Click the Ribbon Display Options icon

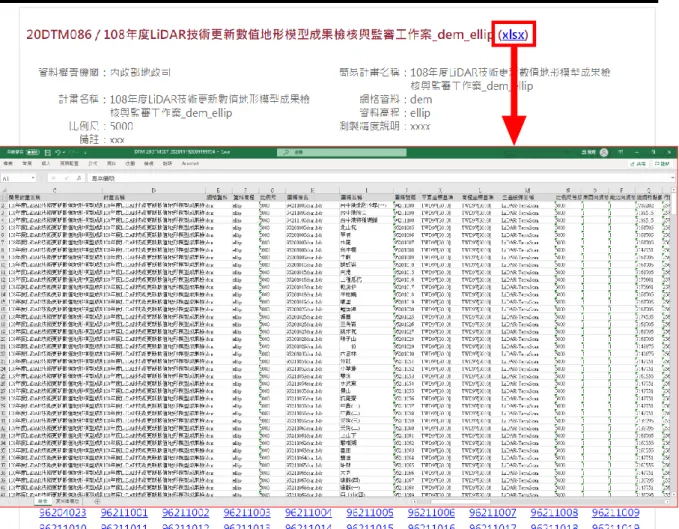[621, 152]
